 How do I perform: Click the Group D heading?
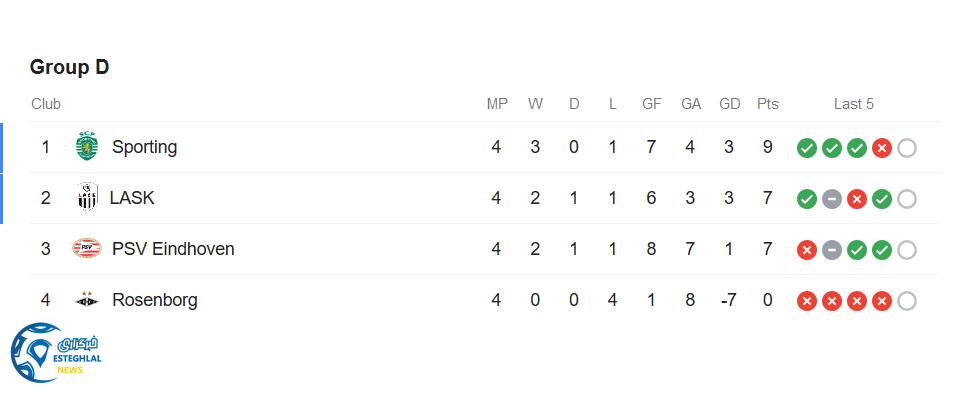tap(69, 67)
